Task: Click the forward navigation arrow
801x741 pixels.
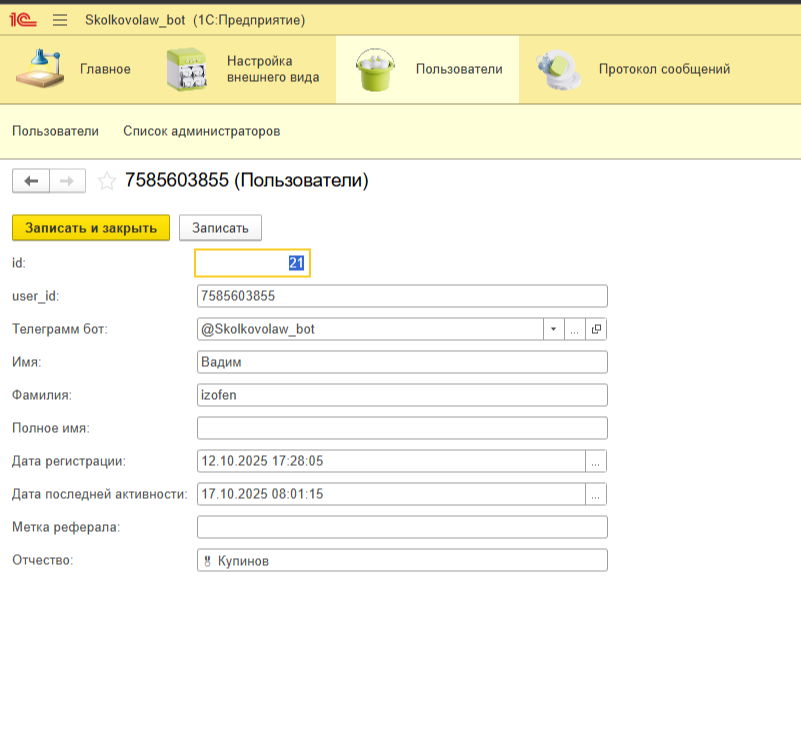Action: [67, 181]
